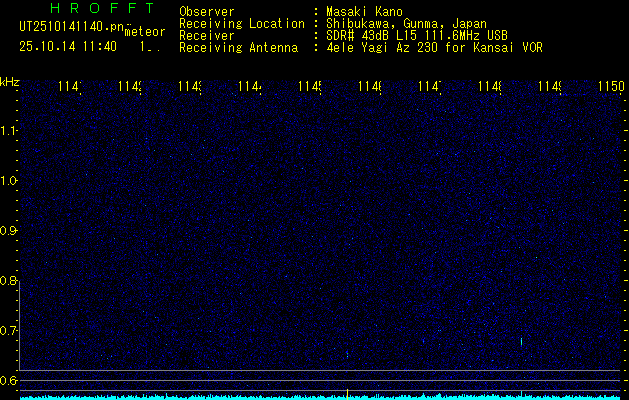
Task: Click the 1148 time marker
Action: click(490, 87)
